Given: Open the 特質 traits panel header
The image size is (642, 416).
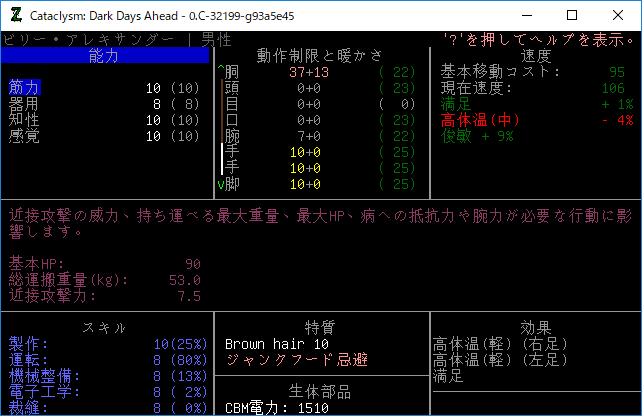Looking at the screenshot, I should point(320,328).
